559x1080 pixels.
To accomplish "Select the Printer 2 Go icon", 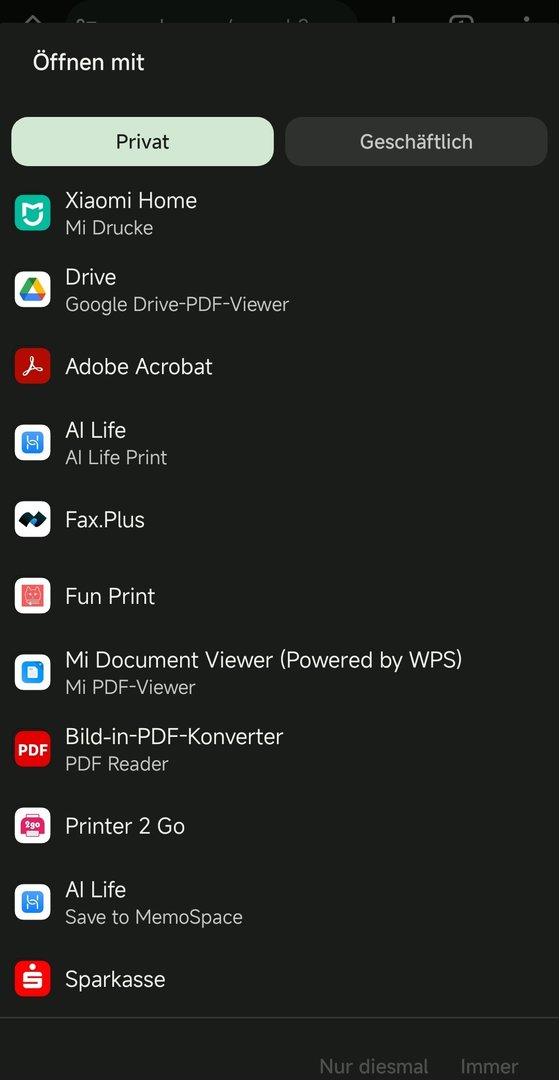I will [x=32, y=825].
